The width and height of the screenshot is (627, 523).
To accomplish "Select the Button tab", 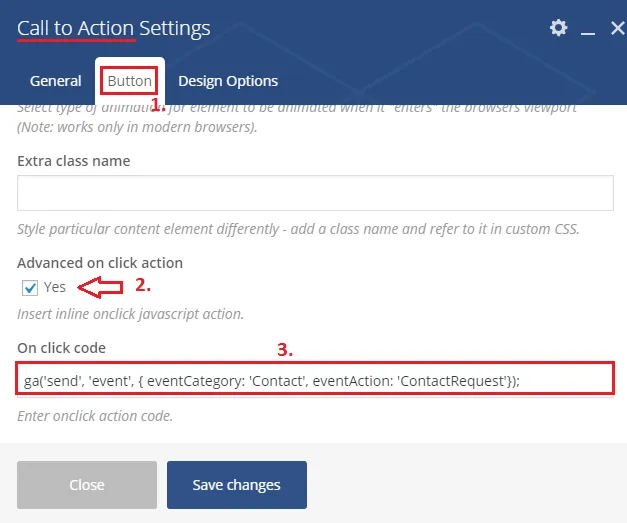I will [130, 81].
